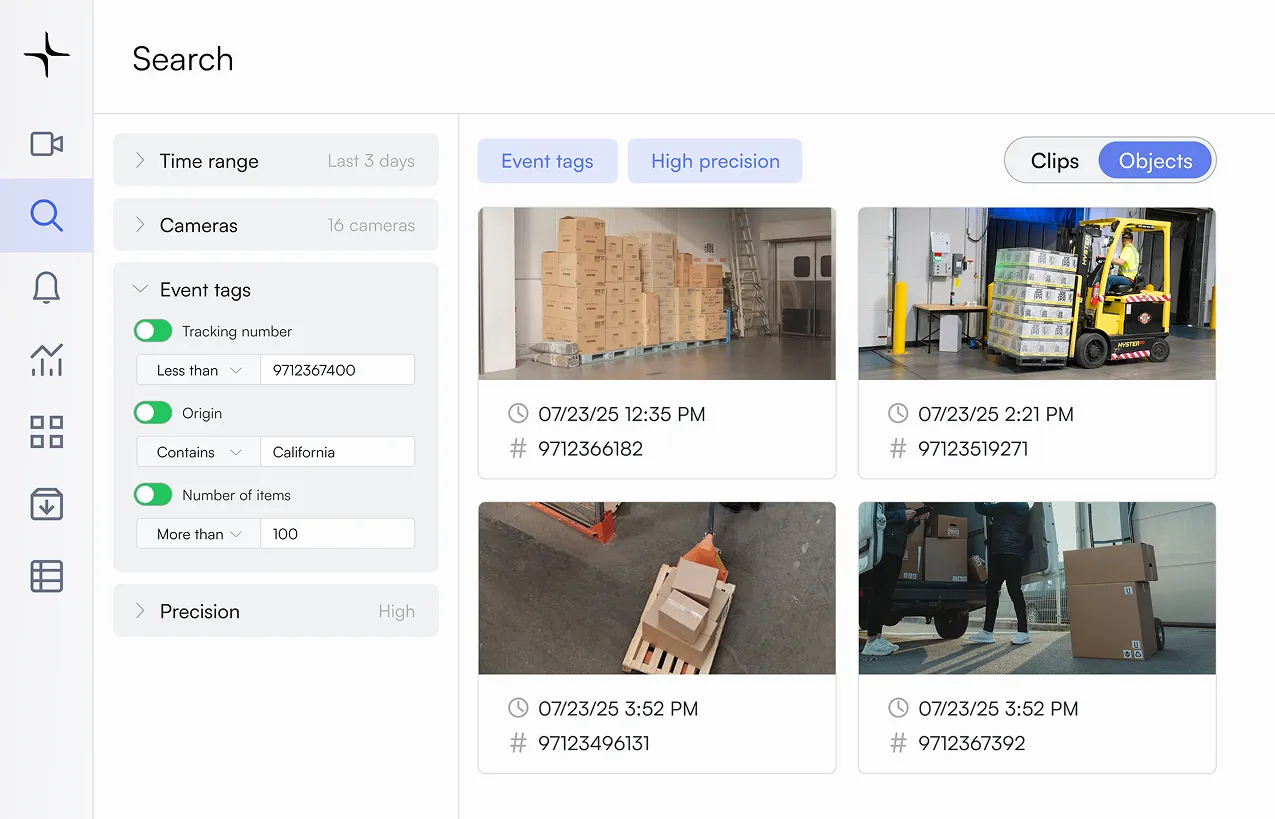This screenshot has height=819, width=1275.
Task: Open the downloads archive icon
Action: click(47, 504)
